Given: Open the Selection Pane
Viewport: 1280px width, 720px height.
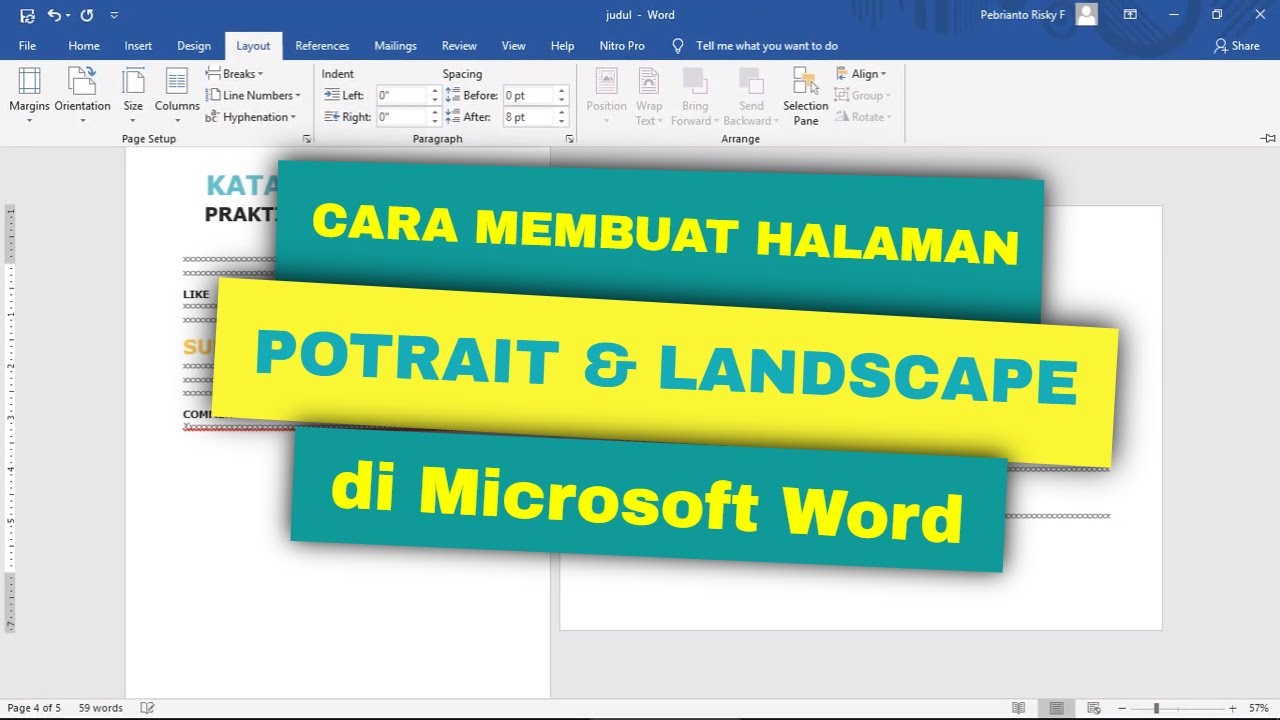Looking at the screenshot, I should pos(806,96).
